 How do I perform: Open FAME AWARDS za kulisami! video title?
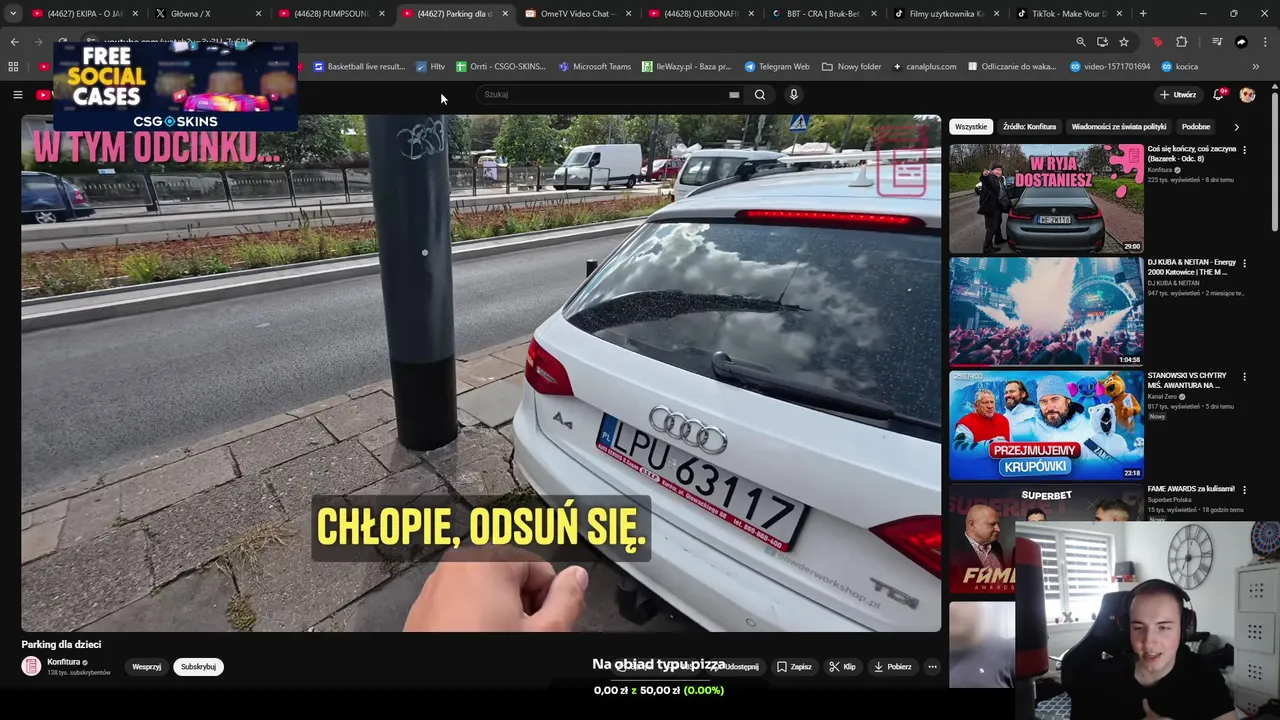[1191, 489]
